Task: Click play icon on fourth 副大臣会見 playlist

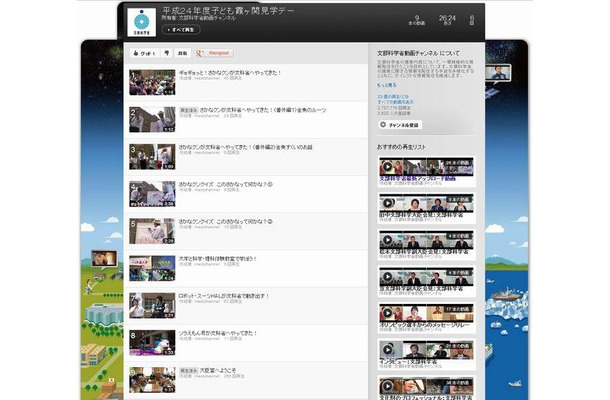Action: pos(387,277)
